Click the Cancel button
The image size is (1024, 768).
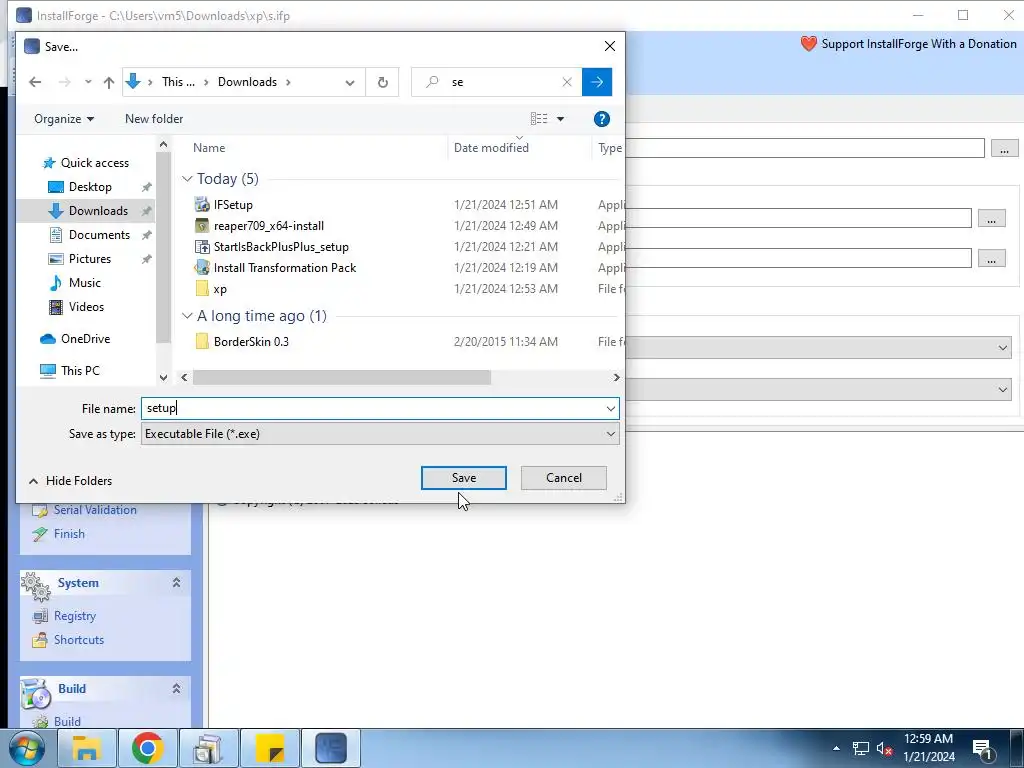[564, 478]
